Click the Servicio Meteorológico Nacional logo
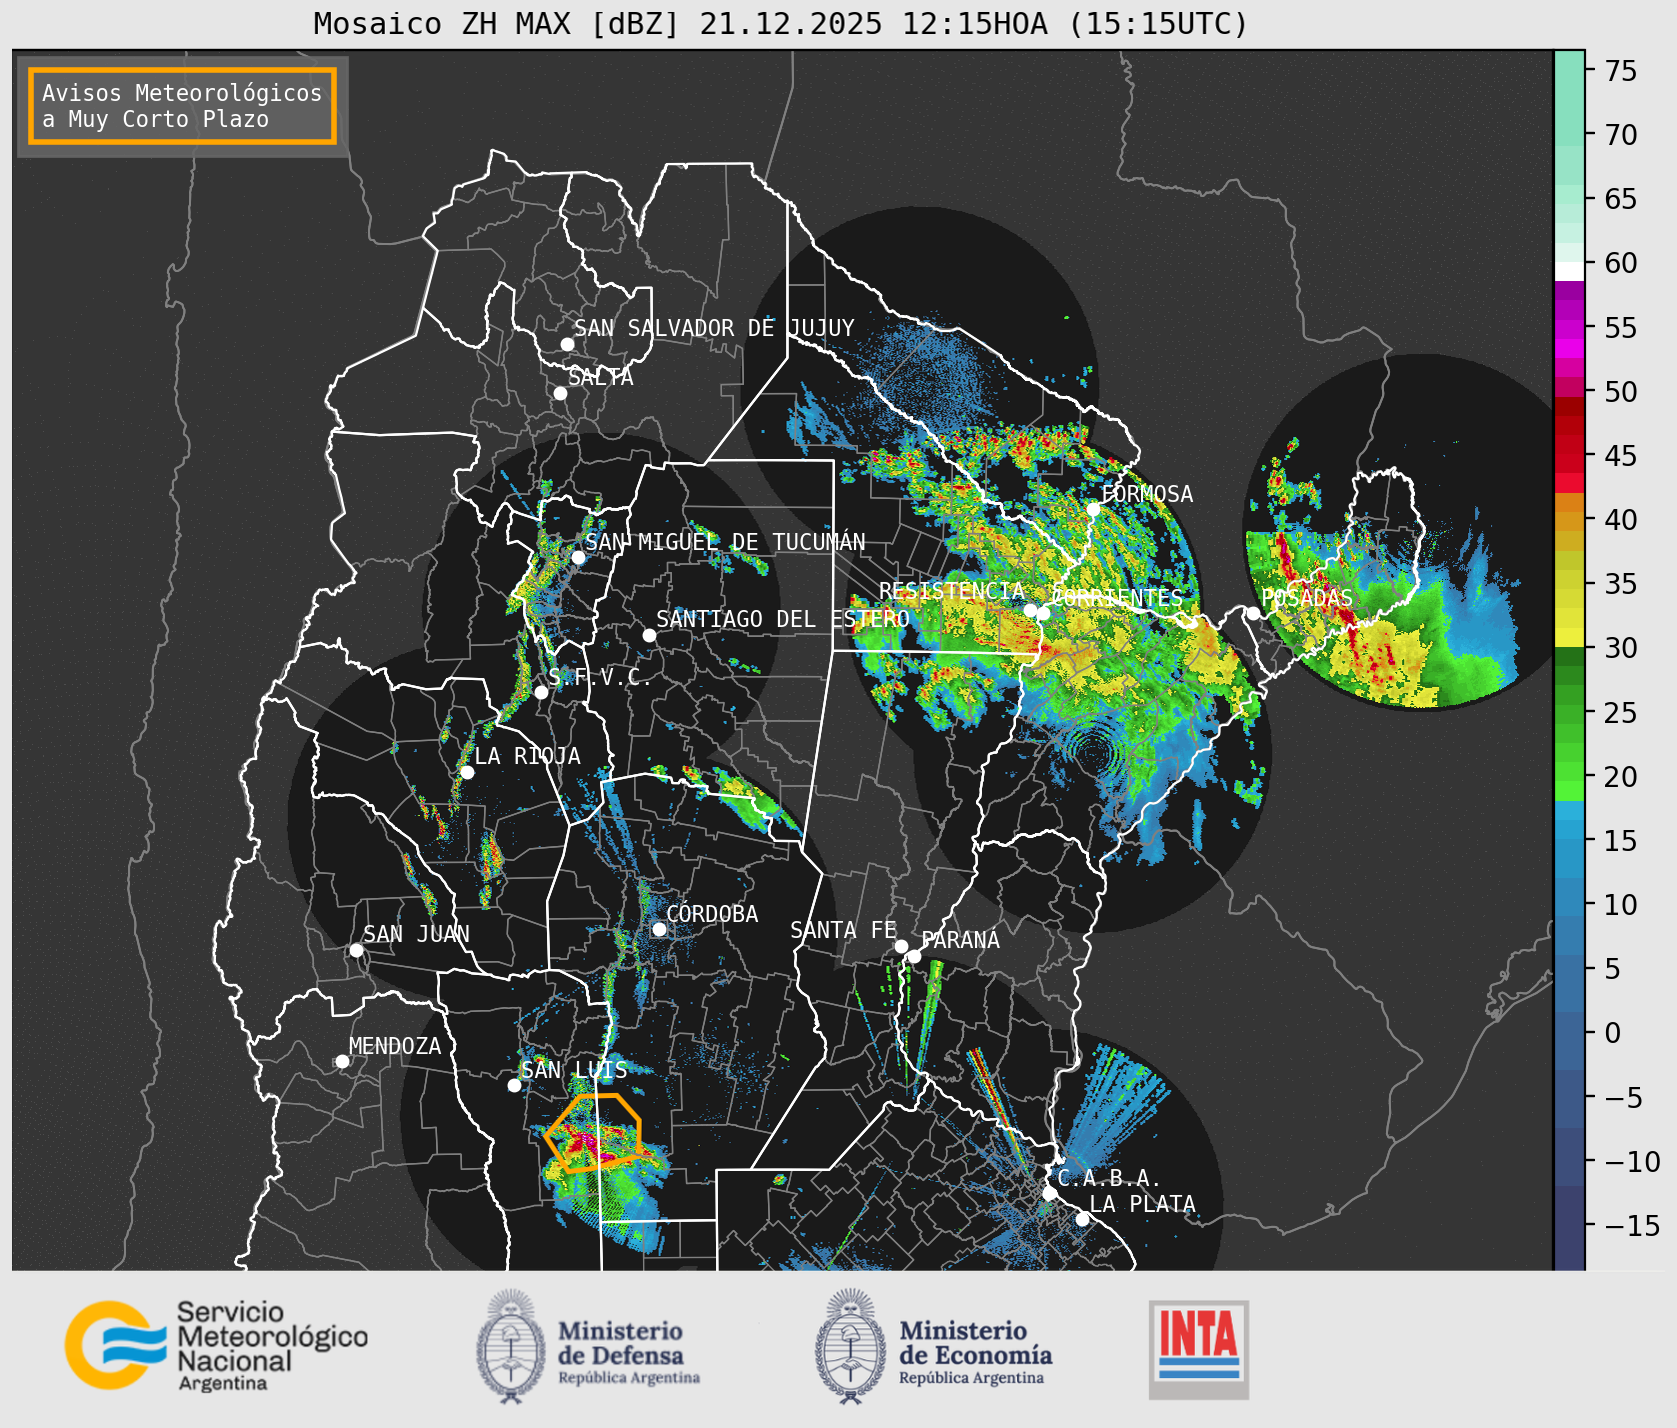Viewport: 1677px width, 1428px height. point(216,1345)
